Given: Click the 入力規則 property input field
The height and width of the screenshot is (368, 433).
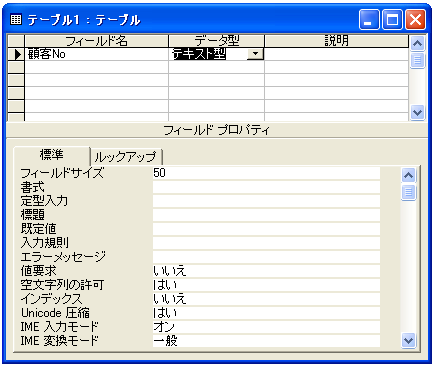Looking at the screenshot, I should (266, 243).
